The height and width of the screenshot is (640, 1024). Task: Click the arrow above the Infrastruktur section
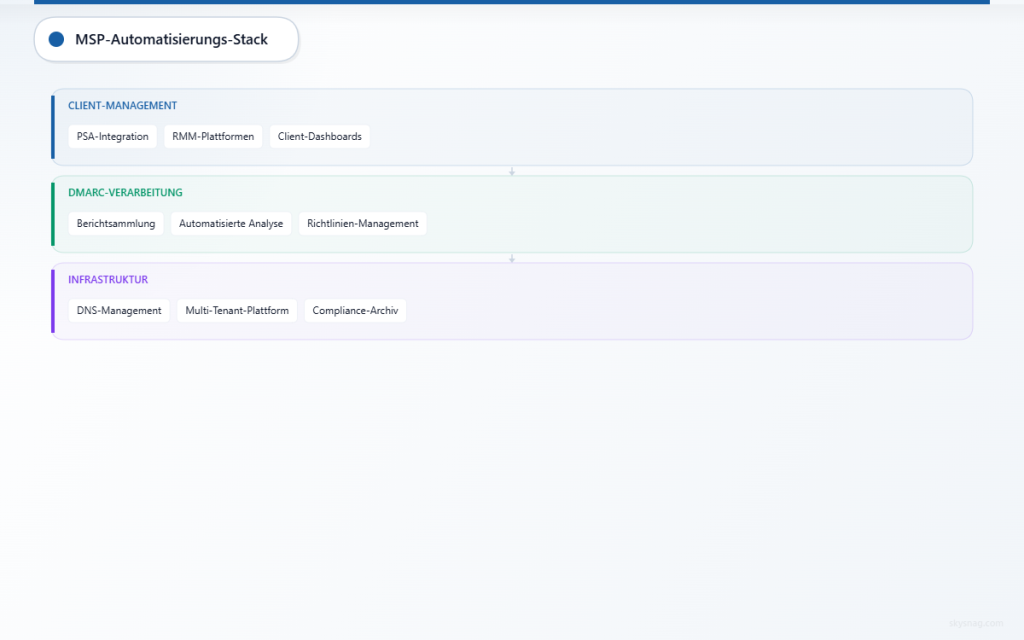512,257
